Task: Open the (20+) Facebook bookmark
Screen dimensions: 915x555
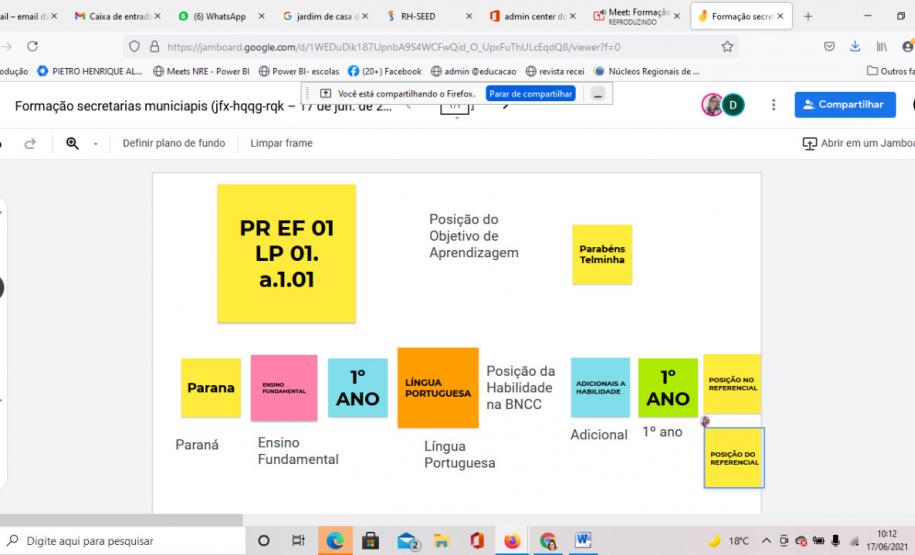Action: (x=385, y=71)
